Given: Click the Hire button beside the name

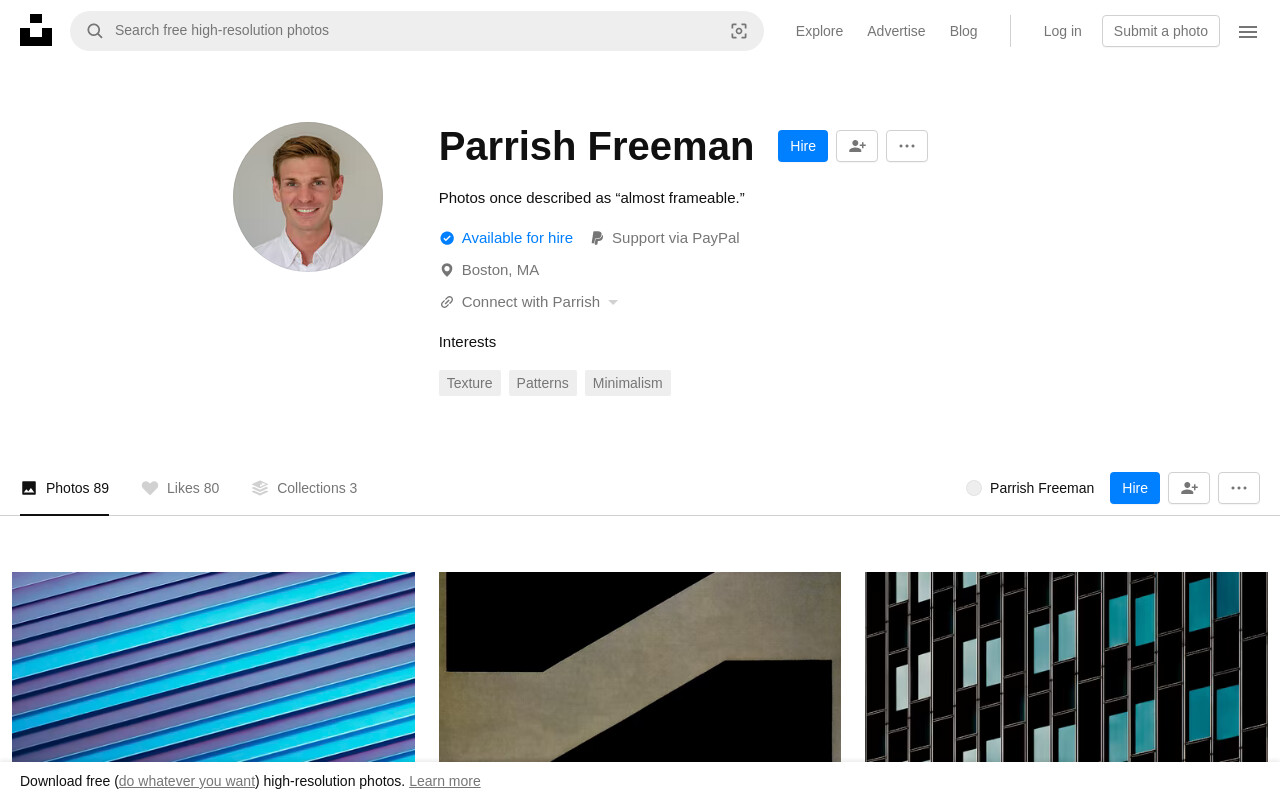Looking at the screenshot, I should 803,146.
